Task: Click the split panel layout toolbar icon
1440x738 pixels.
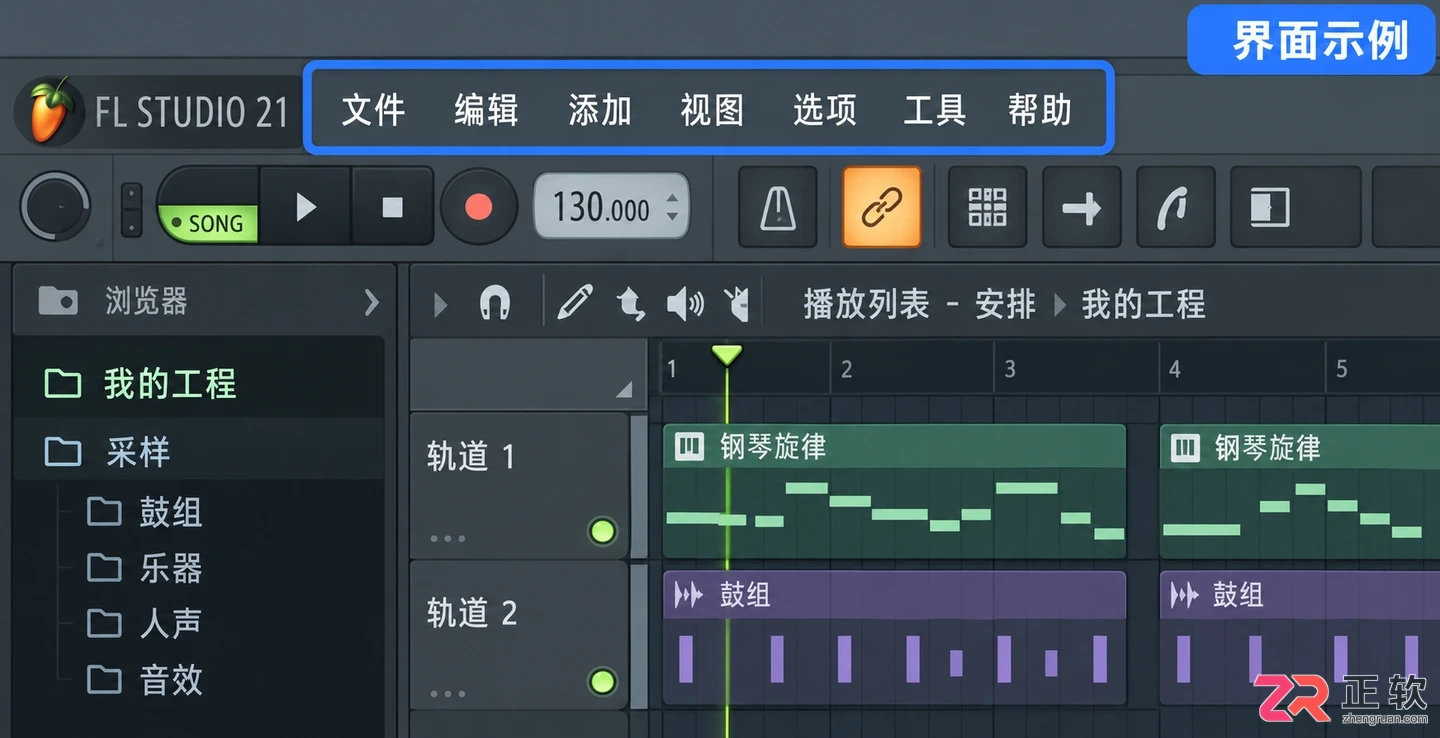Action: coord(1270,207)
